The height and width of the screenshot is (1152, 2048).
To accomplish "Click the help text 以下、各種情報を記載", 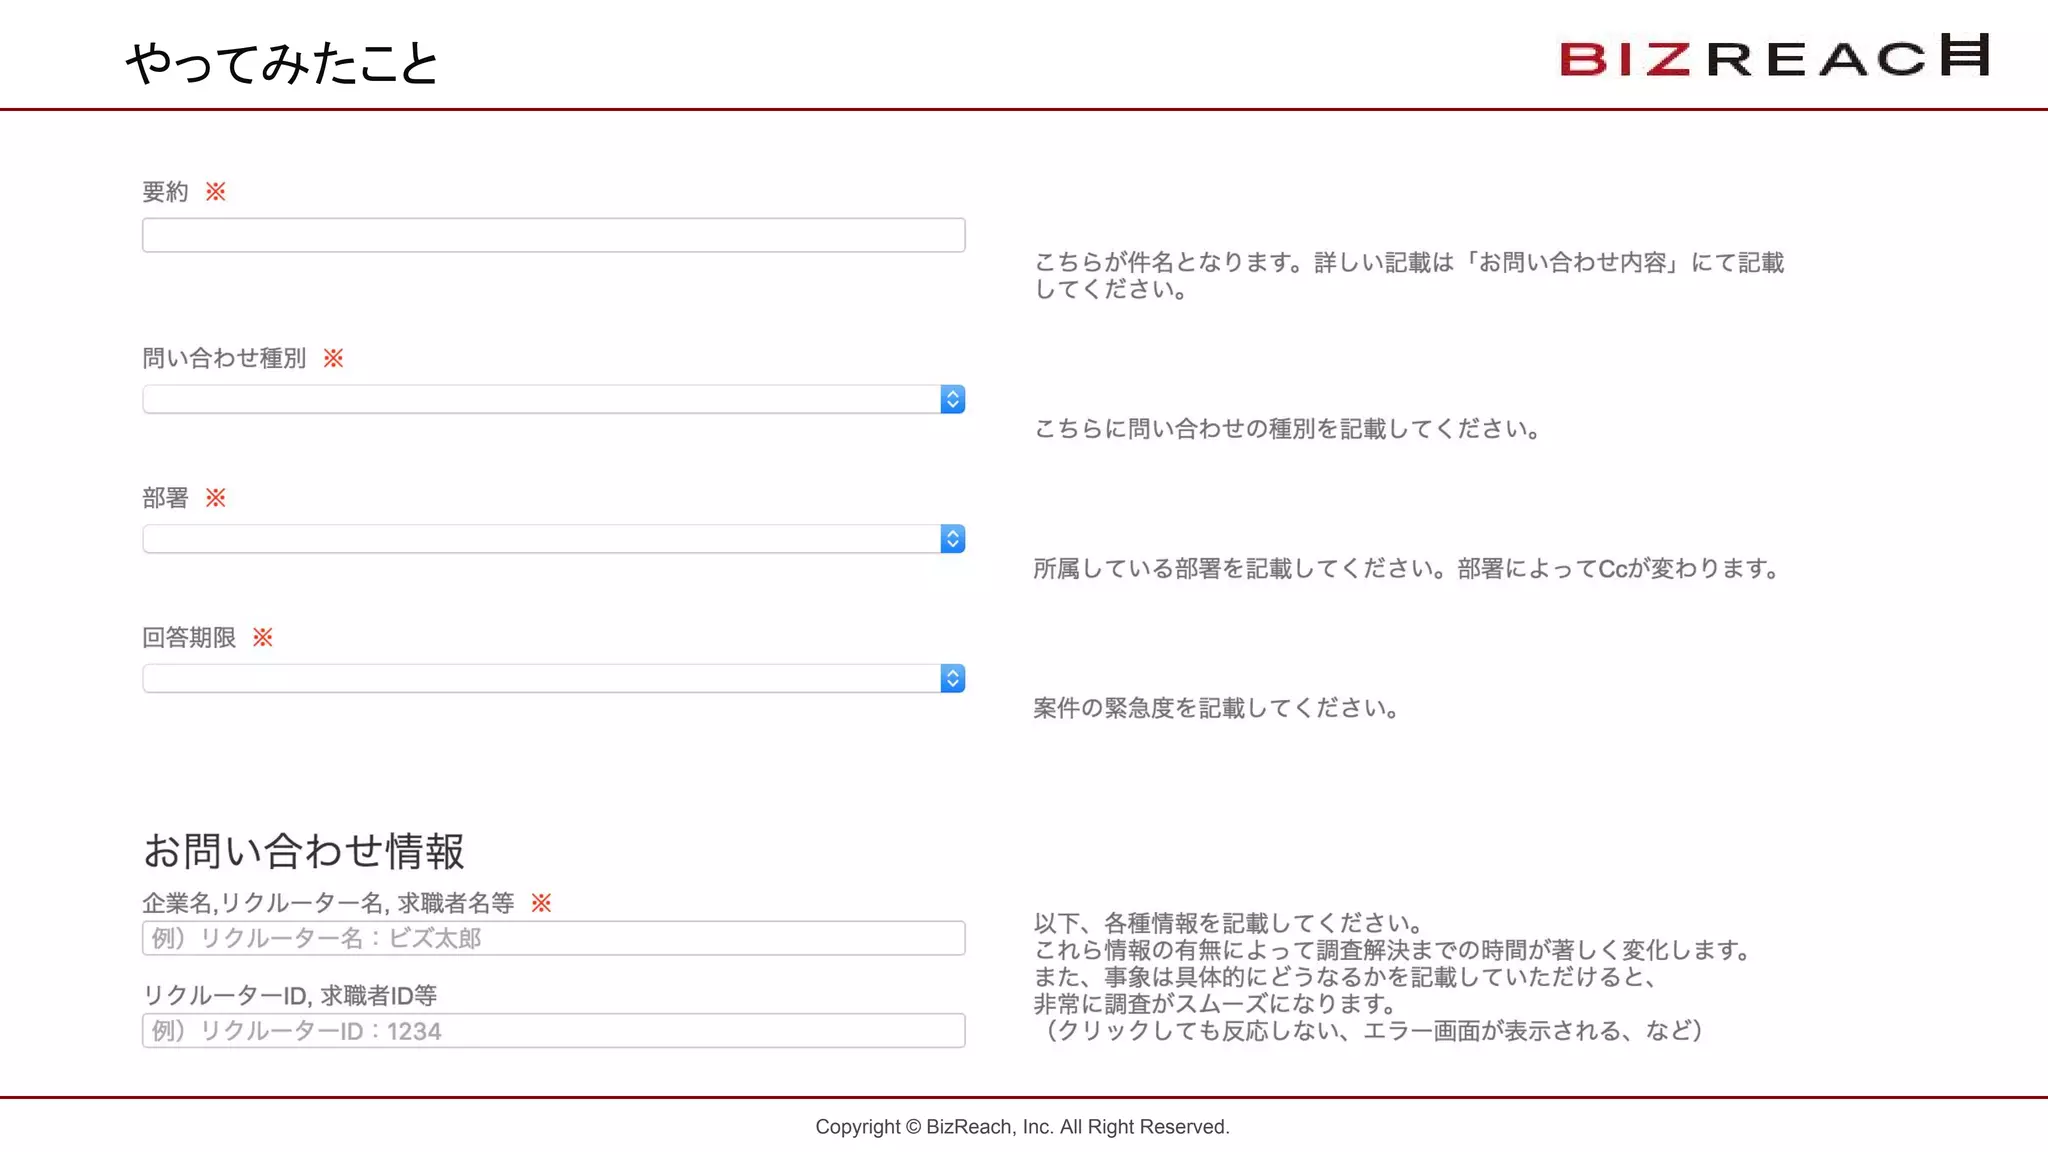I will tap(1392, 977).
